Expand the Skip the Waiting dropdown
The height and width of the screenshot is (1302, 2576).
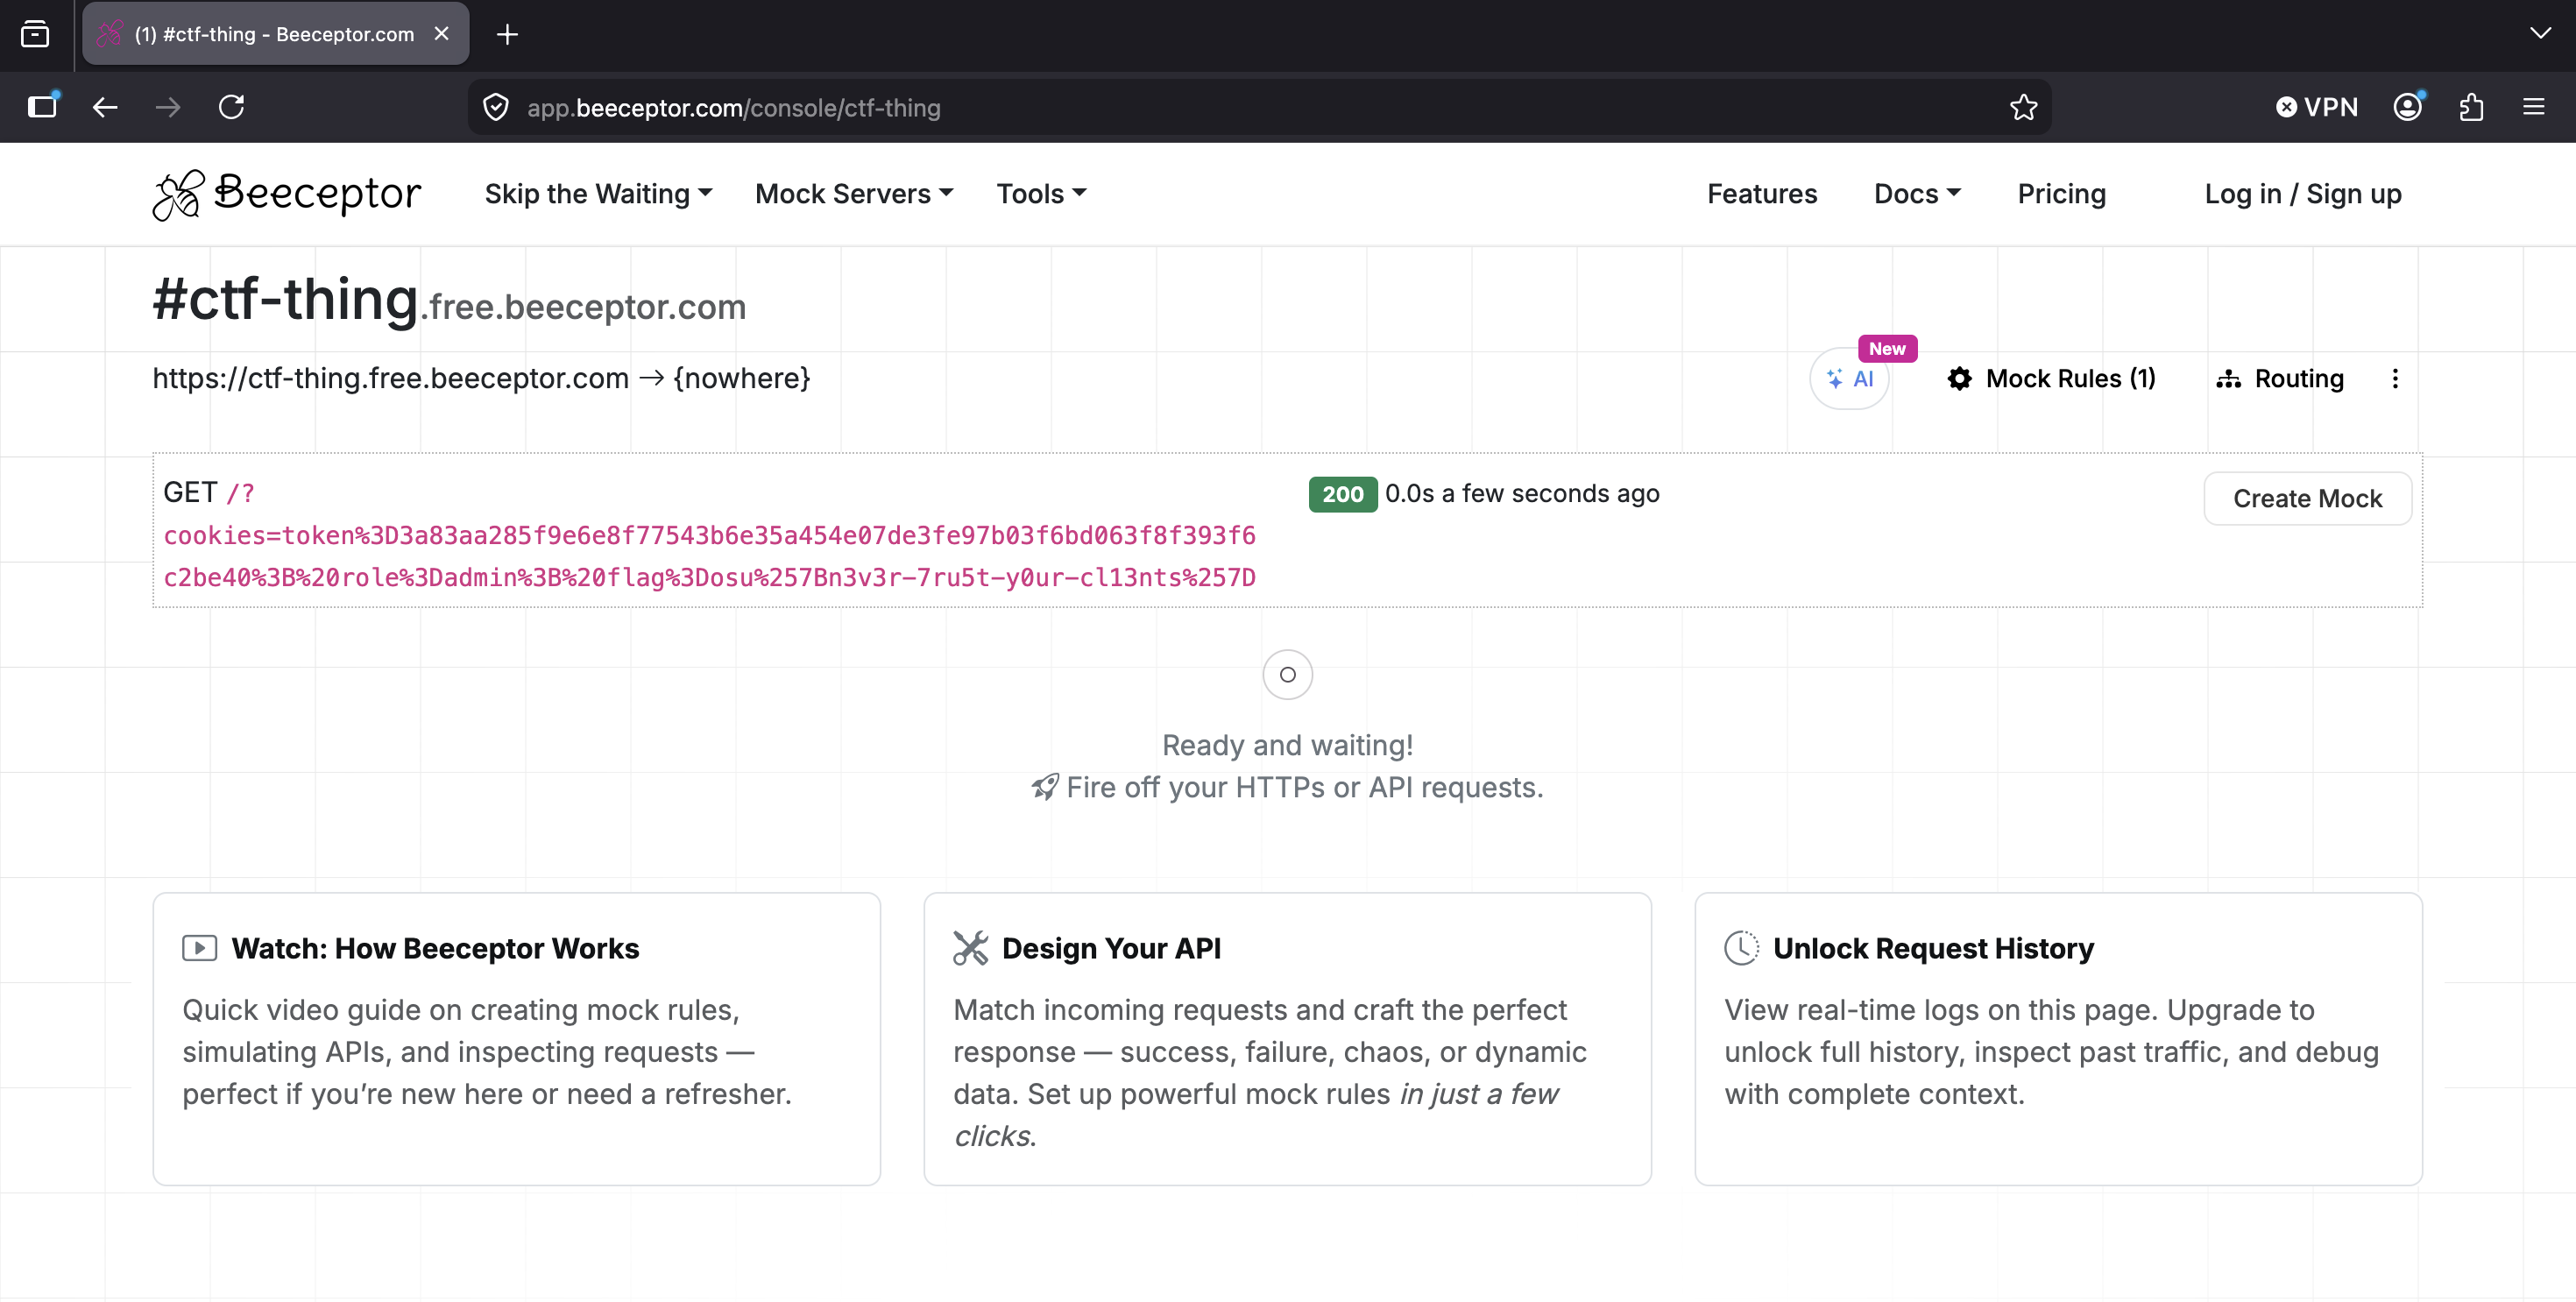598,194
